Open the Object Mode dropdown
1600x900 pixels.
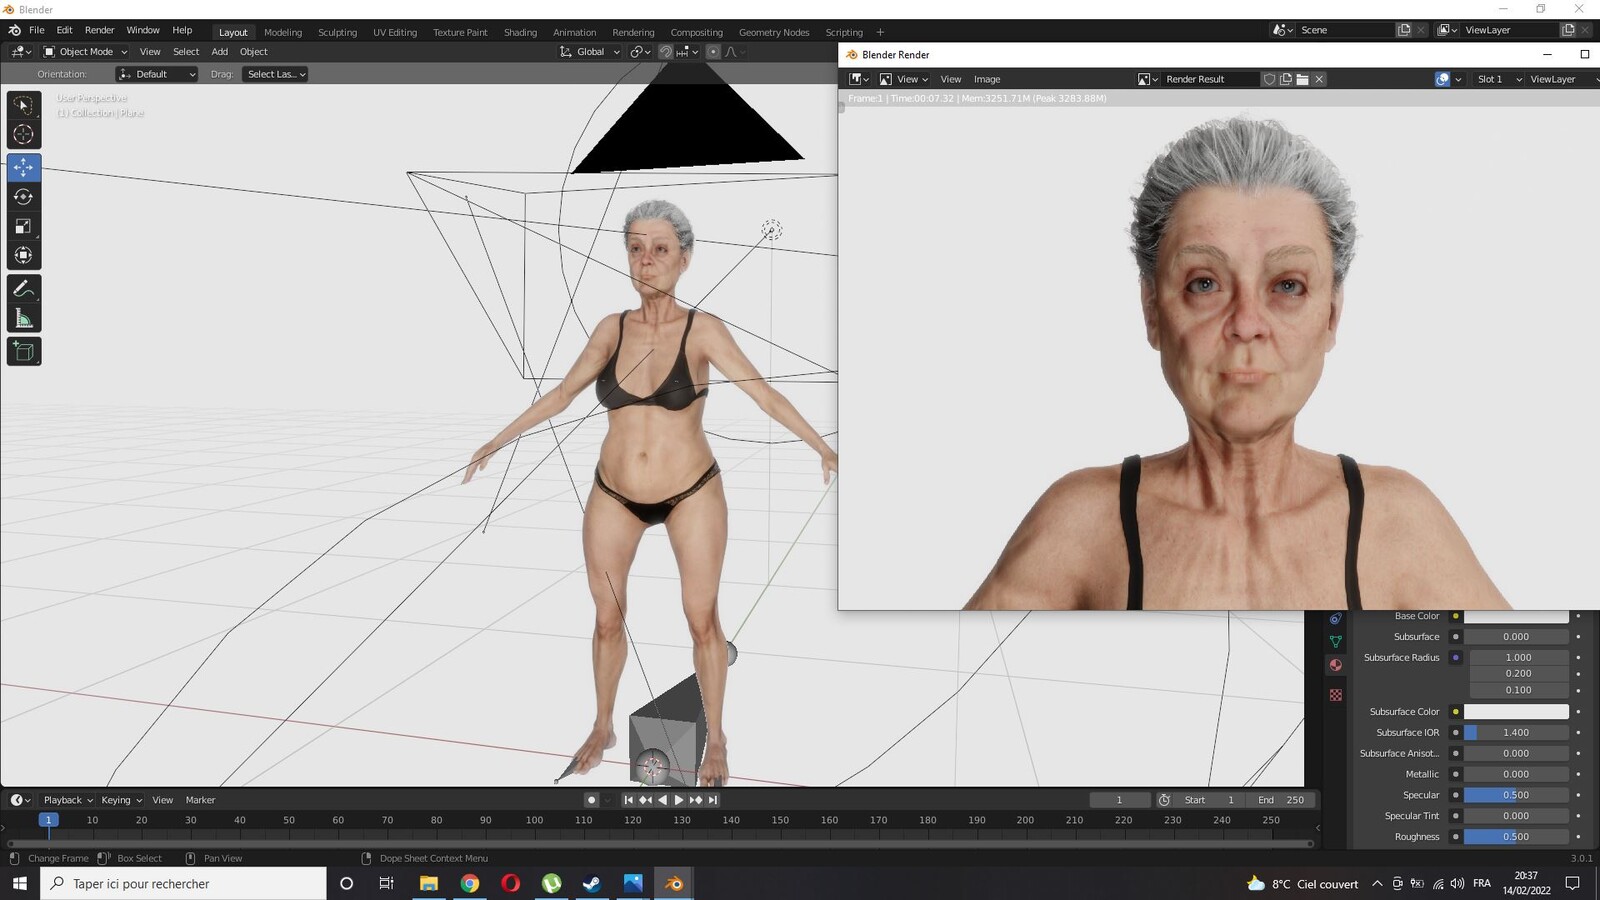point(85,52)
